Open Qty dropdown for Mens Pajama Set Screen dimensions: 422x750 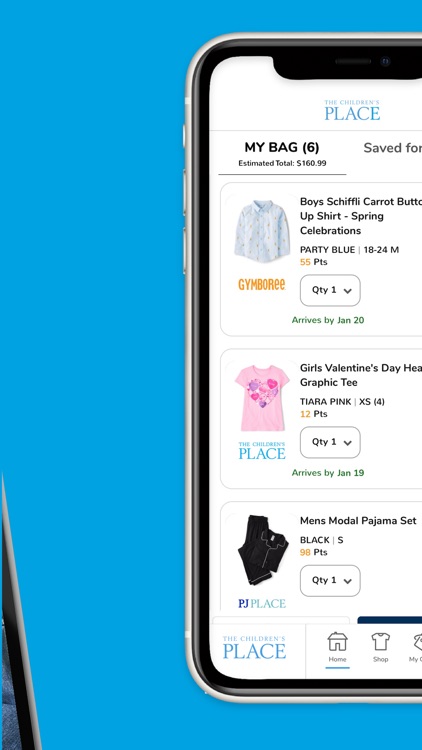click(x=330, y=581)
